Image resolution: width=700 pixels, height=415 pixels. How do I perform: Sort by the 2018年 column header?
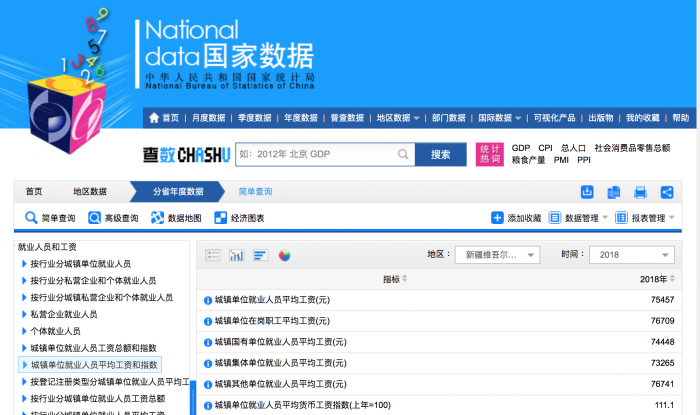(x=657, y=279)
